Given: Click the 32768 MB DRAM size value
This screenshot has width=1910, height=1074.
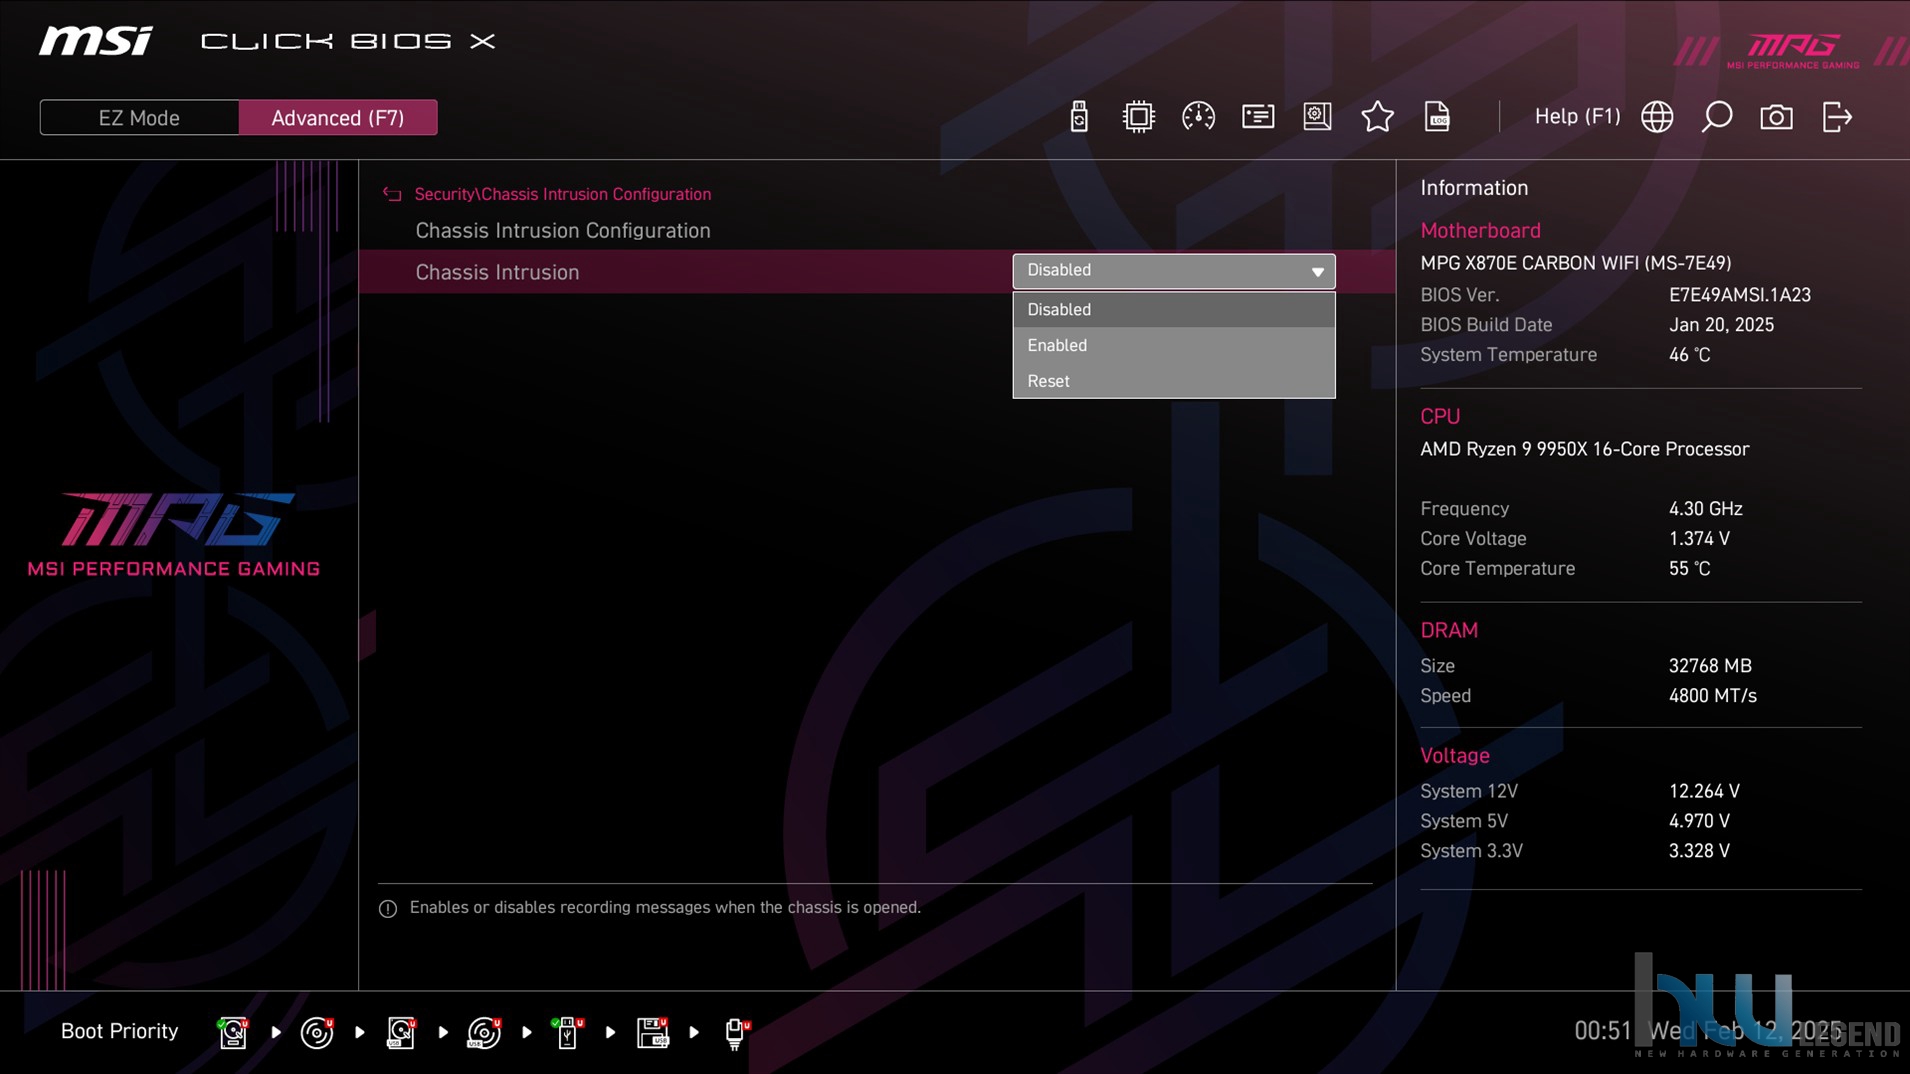Looking at the screenshot, I should click(x=1710, y=666).
